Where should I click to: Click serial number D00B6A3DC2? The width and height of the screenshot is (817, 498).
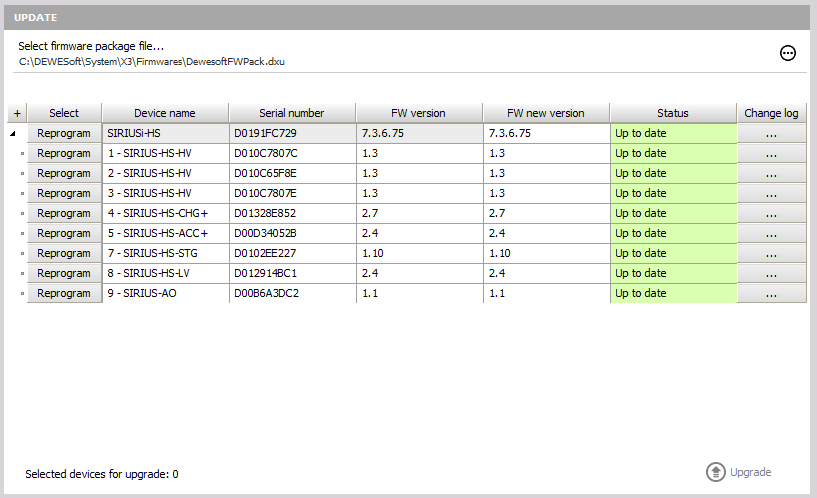click(292, 293)
